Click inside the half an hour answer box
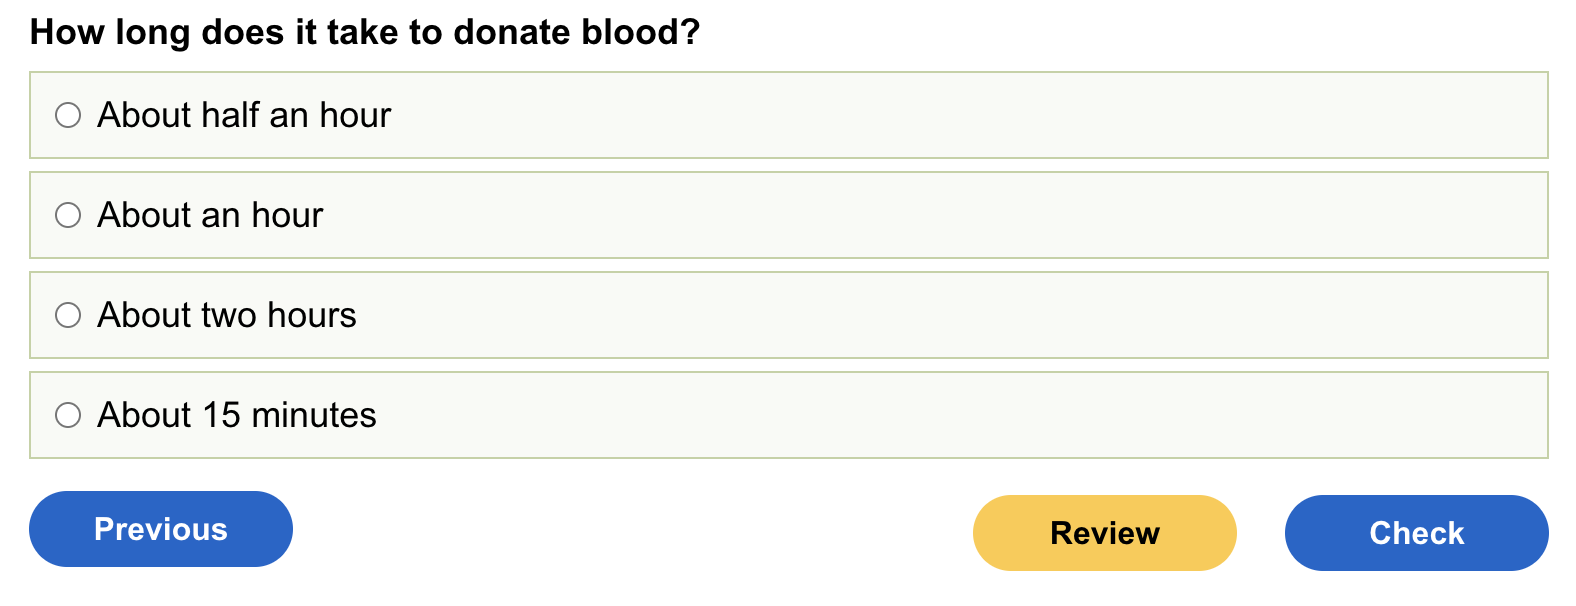The image size is (1576, 606). pyautogui.click(x=900, y=115)
